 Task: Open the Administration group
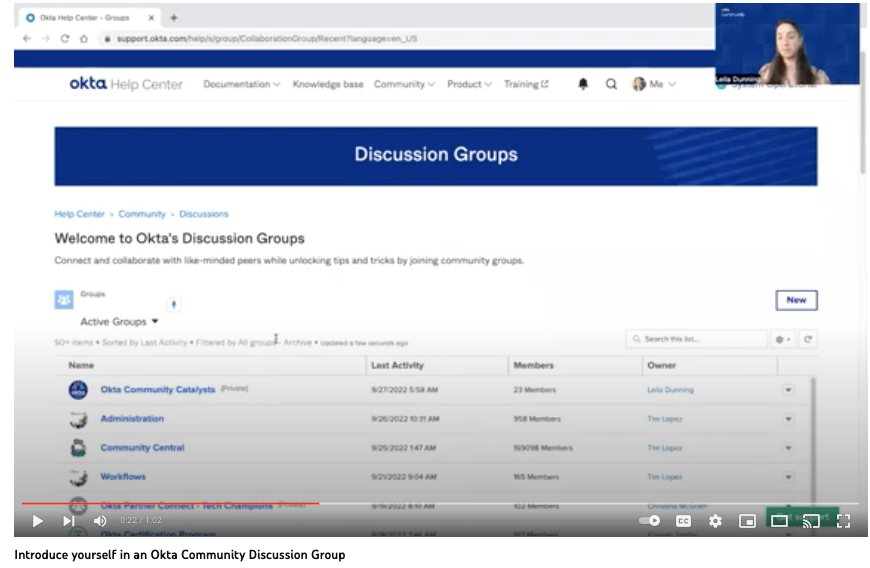click(x=132, y=418)
